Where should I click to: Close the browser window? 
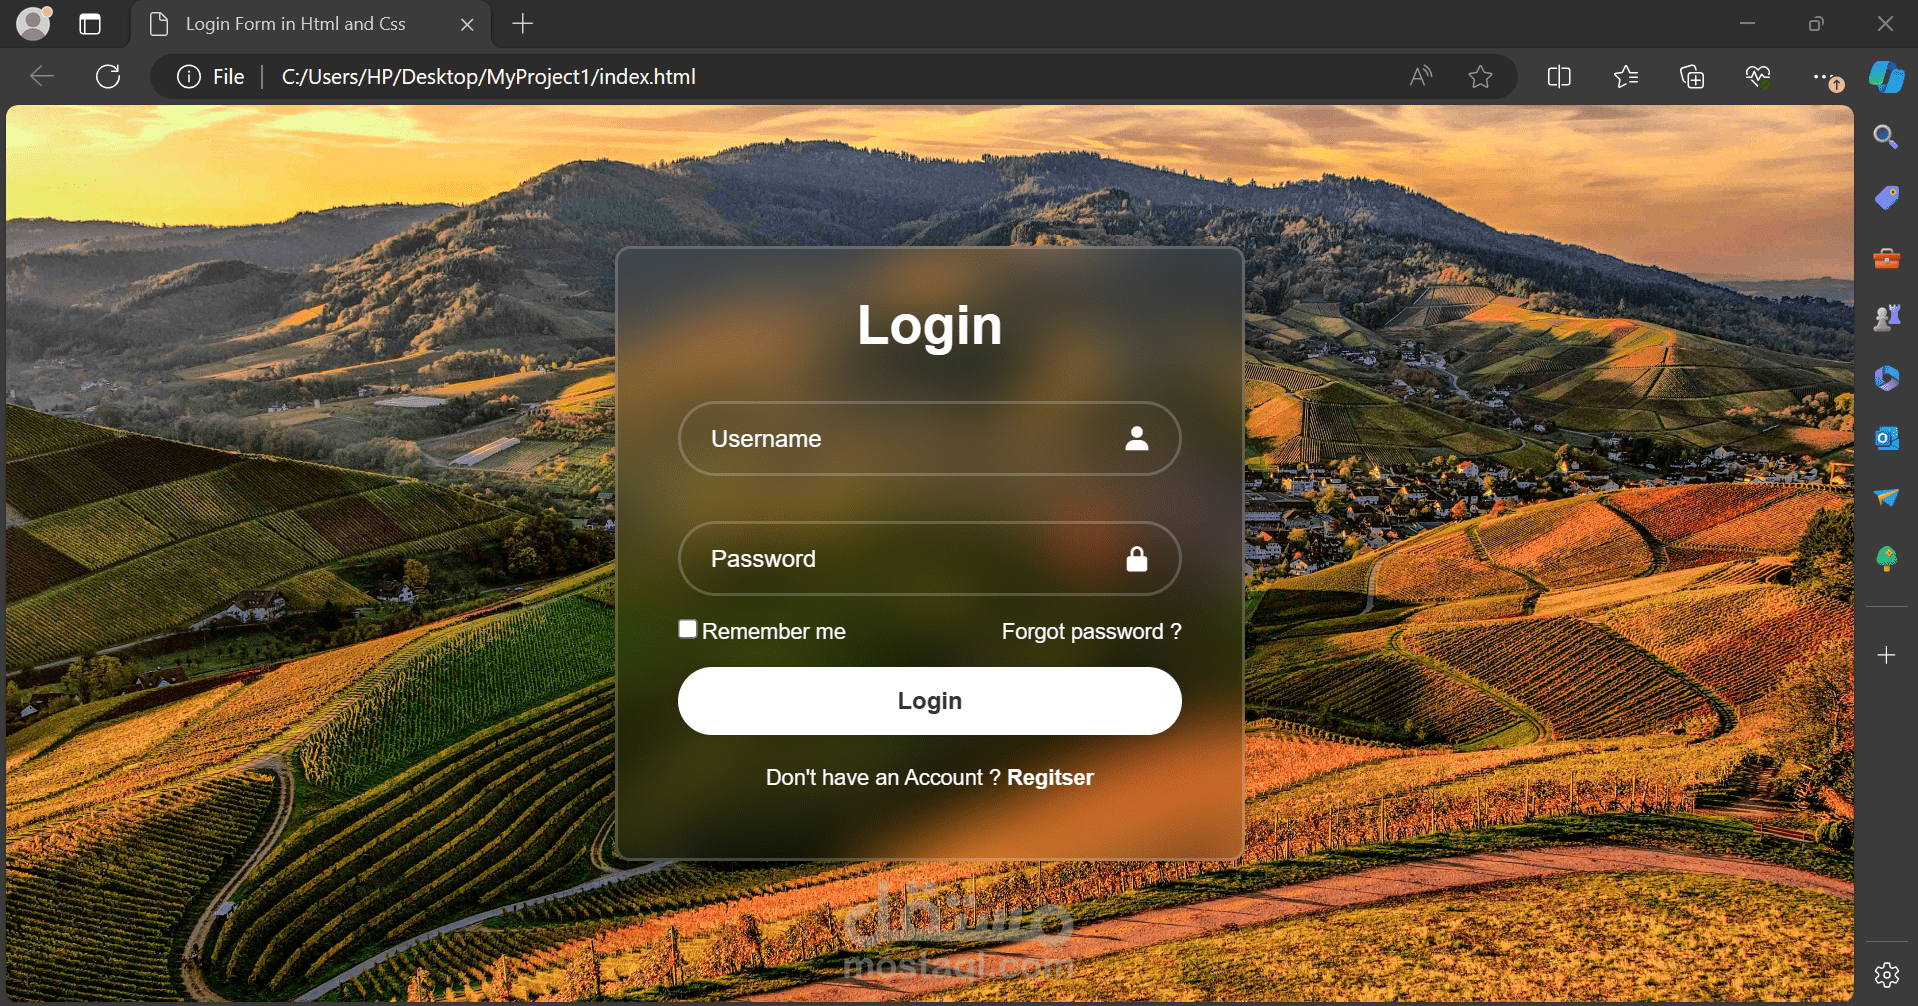pos(1885,24)
